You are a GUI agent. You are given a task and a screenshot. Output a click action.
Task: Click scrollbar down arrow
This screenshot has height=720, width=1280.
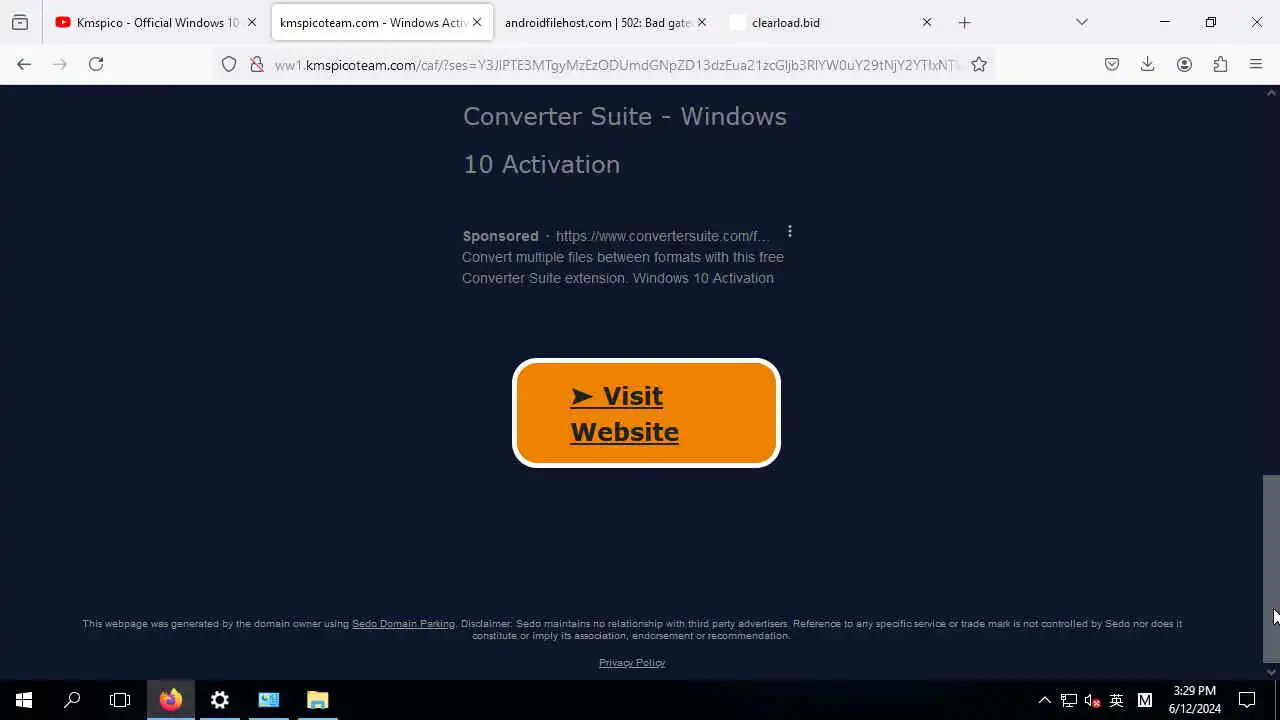tap(1271, 672)
